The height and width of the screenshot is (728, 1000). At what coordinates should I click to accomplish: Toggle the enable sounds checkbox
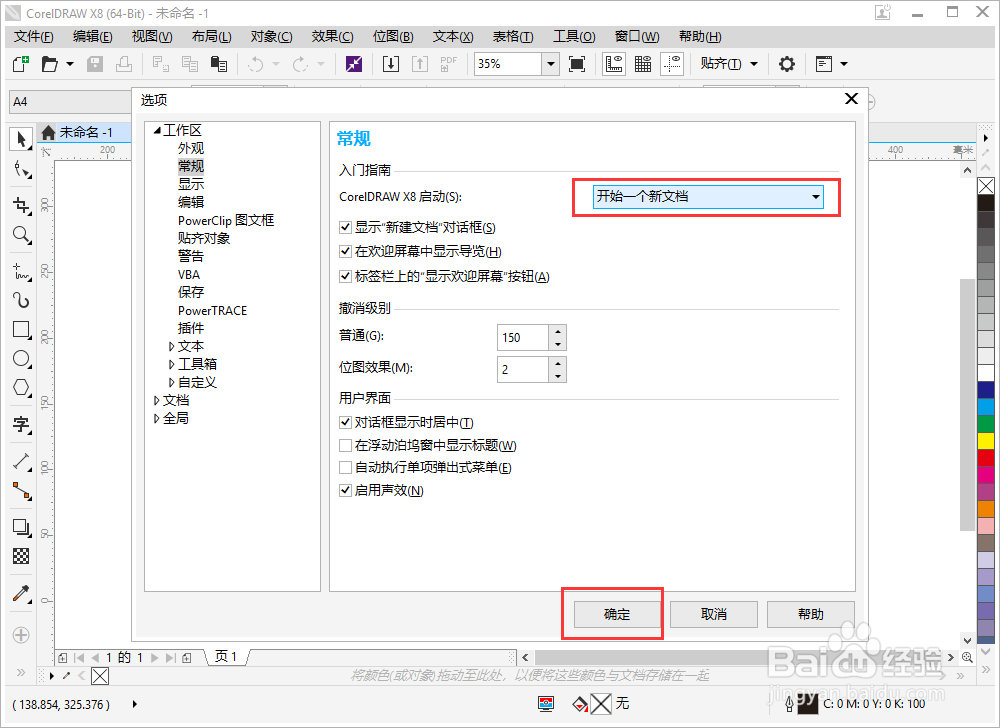(345, 491)
